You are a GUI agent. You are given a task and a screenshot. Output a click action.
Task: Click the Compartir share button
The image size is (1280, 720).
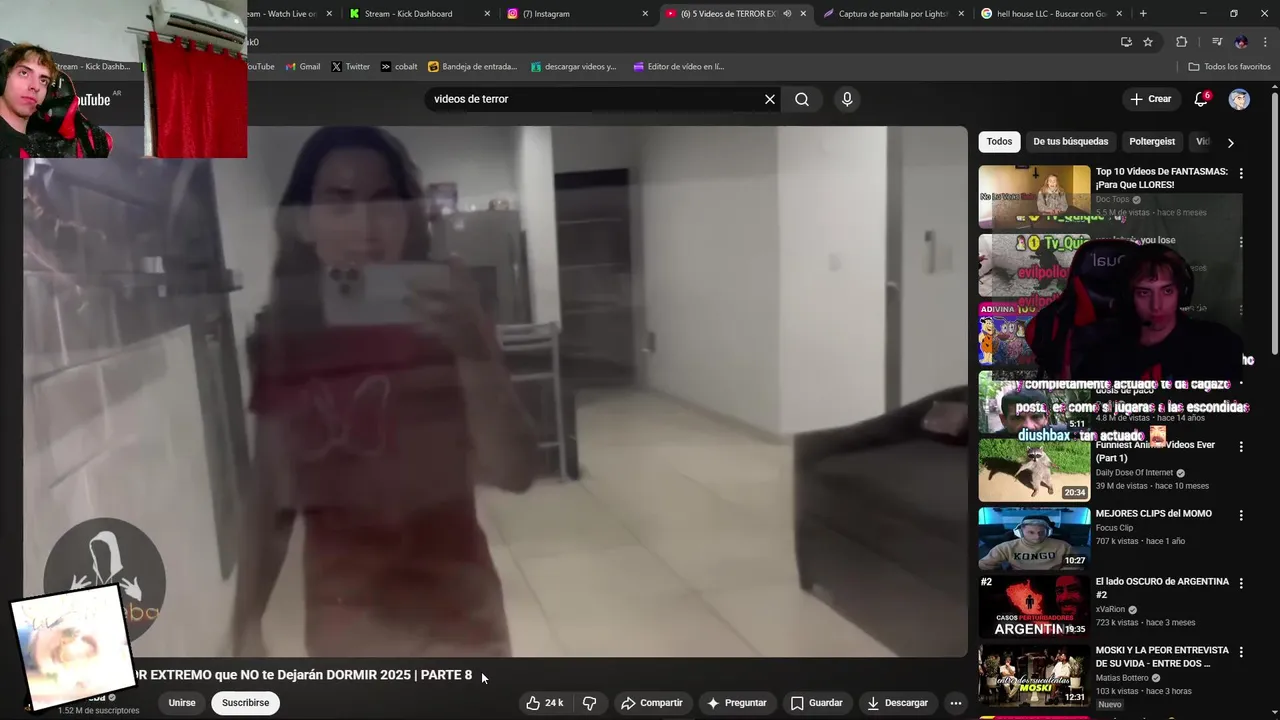(x=651, y=703)
